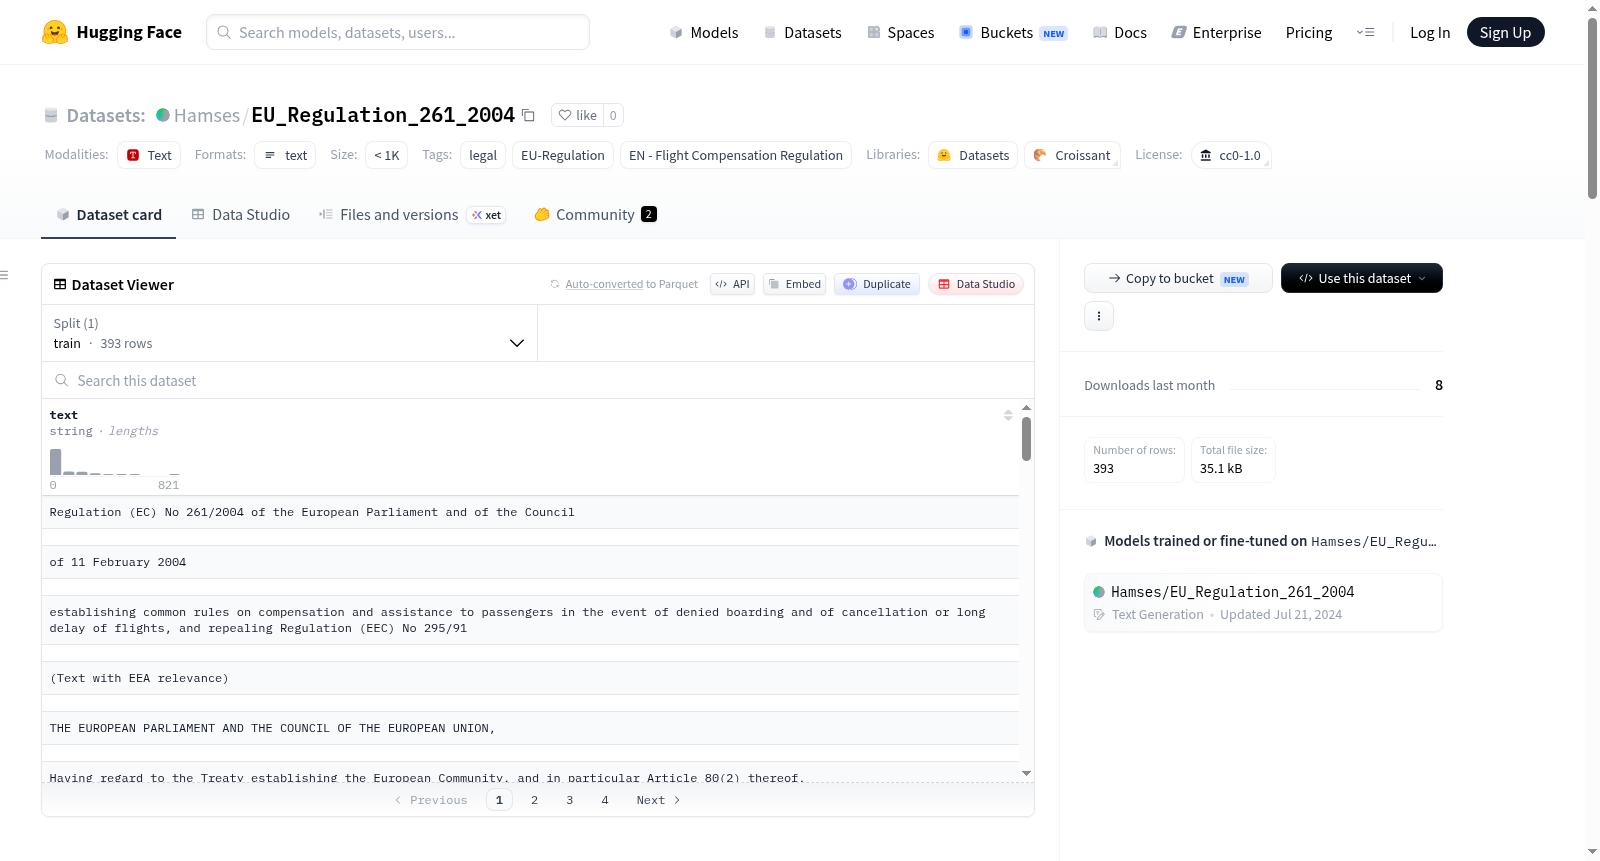This screenshot has width=1600, height=861.
Task: Click the sort icon on text column
Action: (1008, 415)
